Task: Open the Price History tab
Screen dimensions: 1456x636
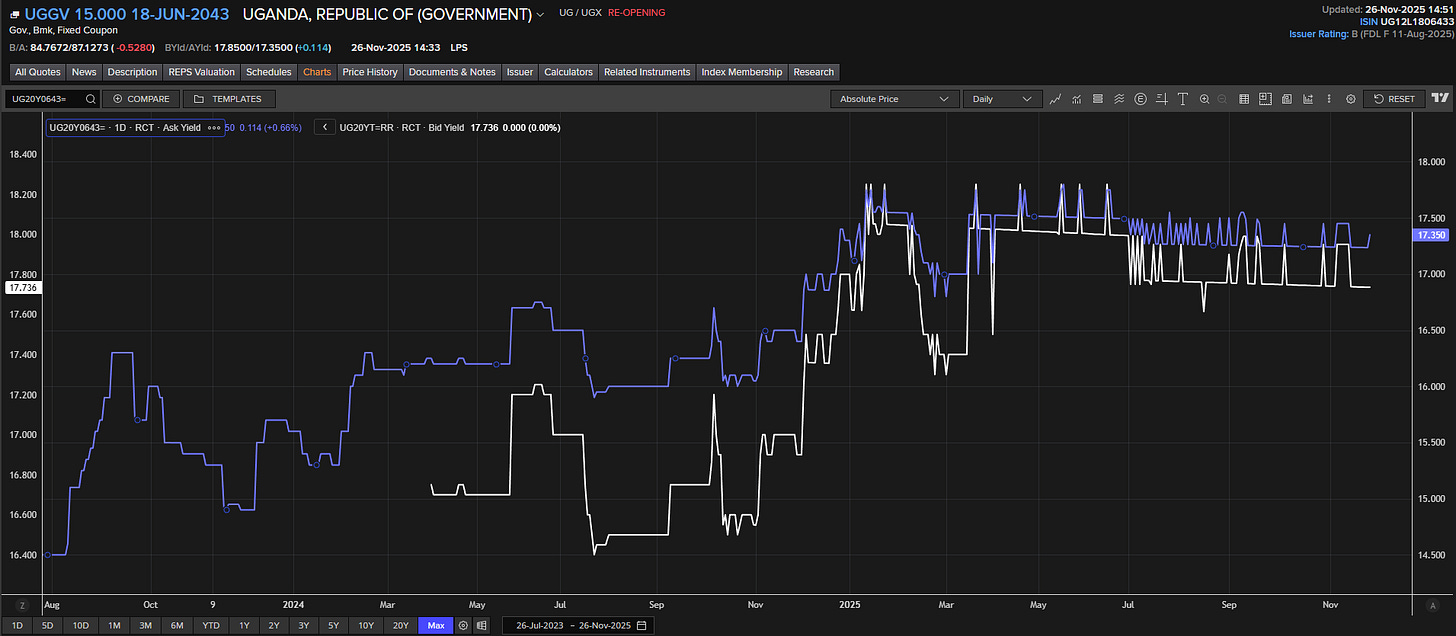Action: tap(370, 72)
